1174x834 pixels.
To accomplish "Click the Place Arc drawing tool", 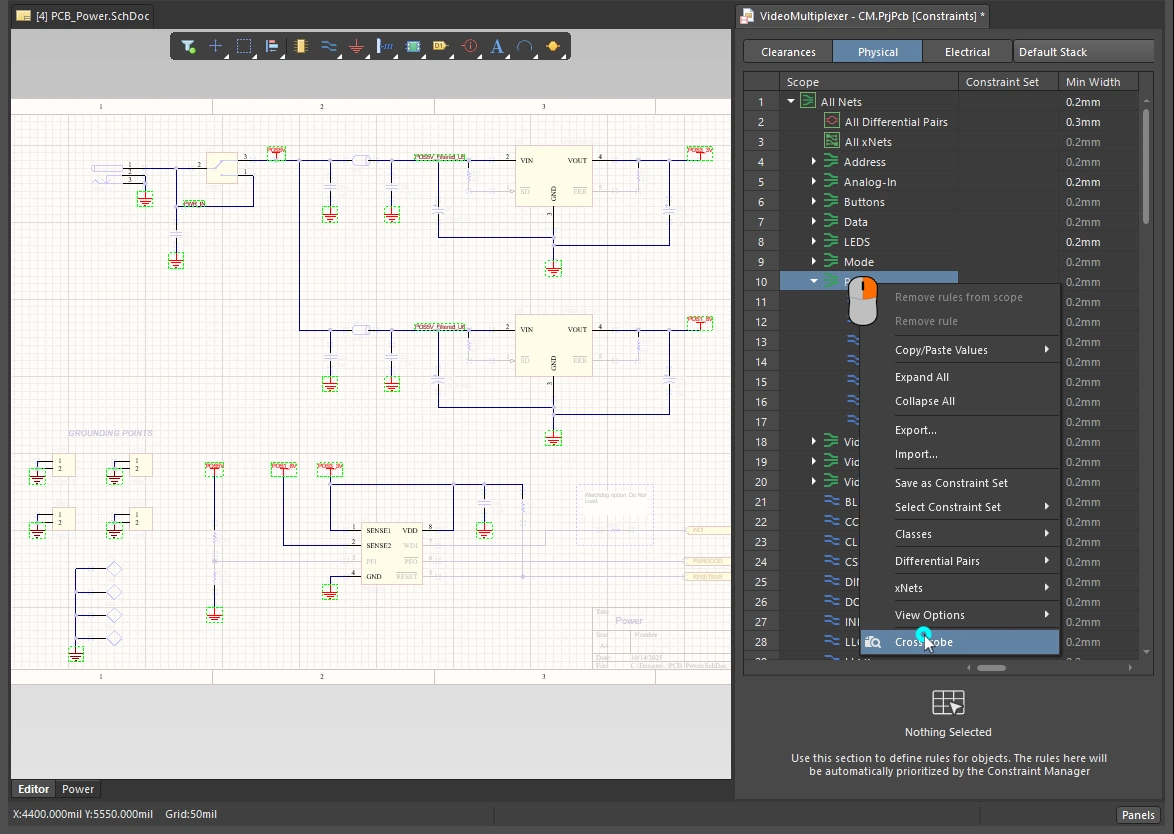I will (x=524, y=46).
